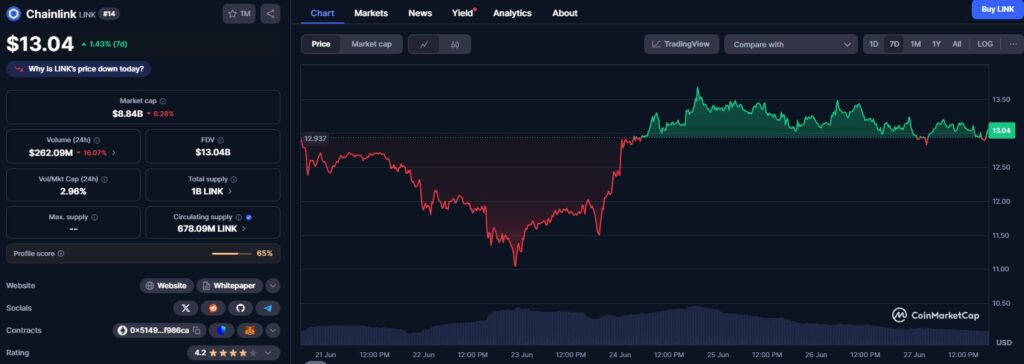
Task: Open the Reddit social link
Action: tap(213, 308)
